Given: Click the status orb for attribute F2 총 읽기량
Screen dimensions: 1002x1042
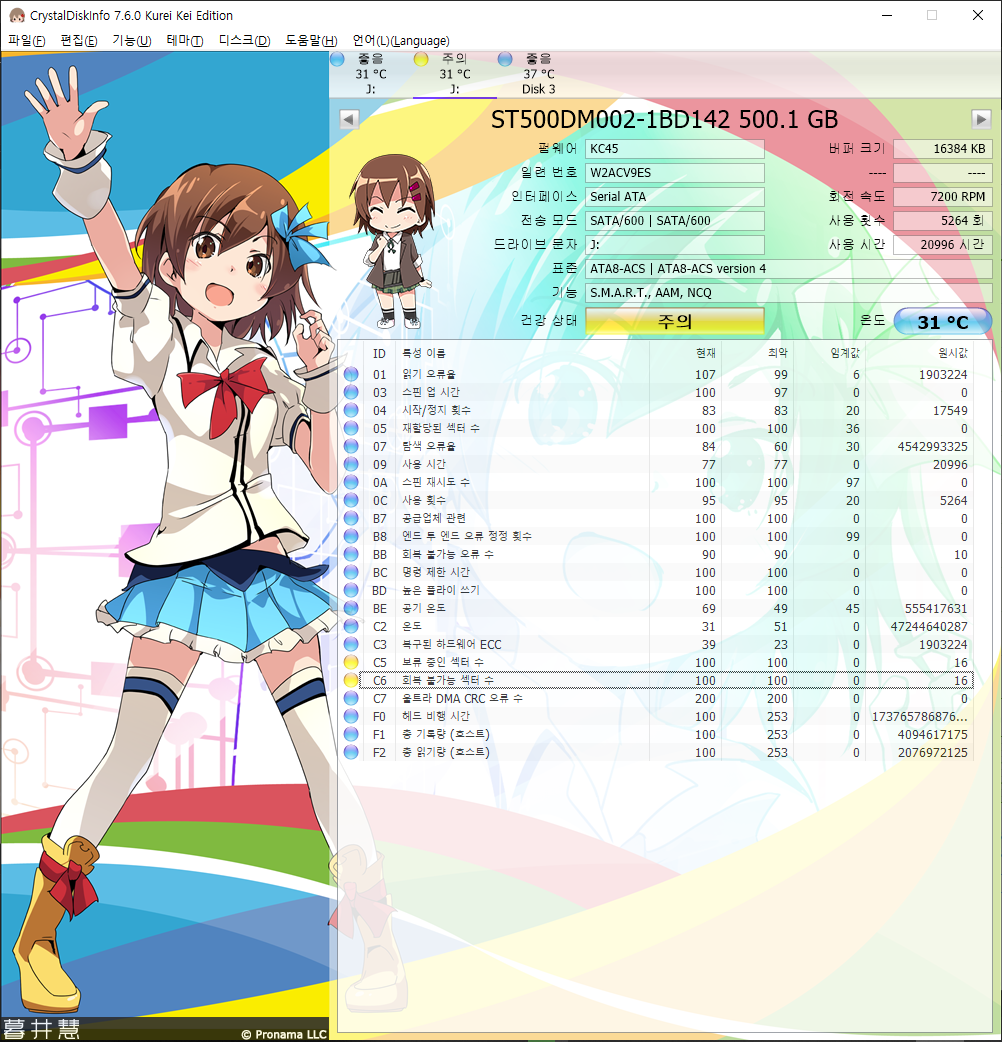Looking at the screenshot, I should coord(351,752).
